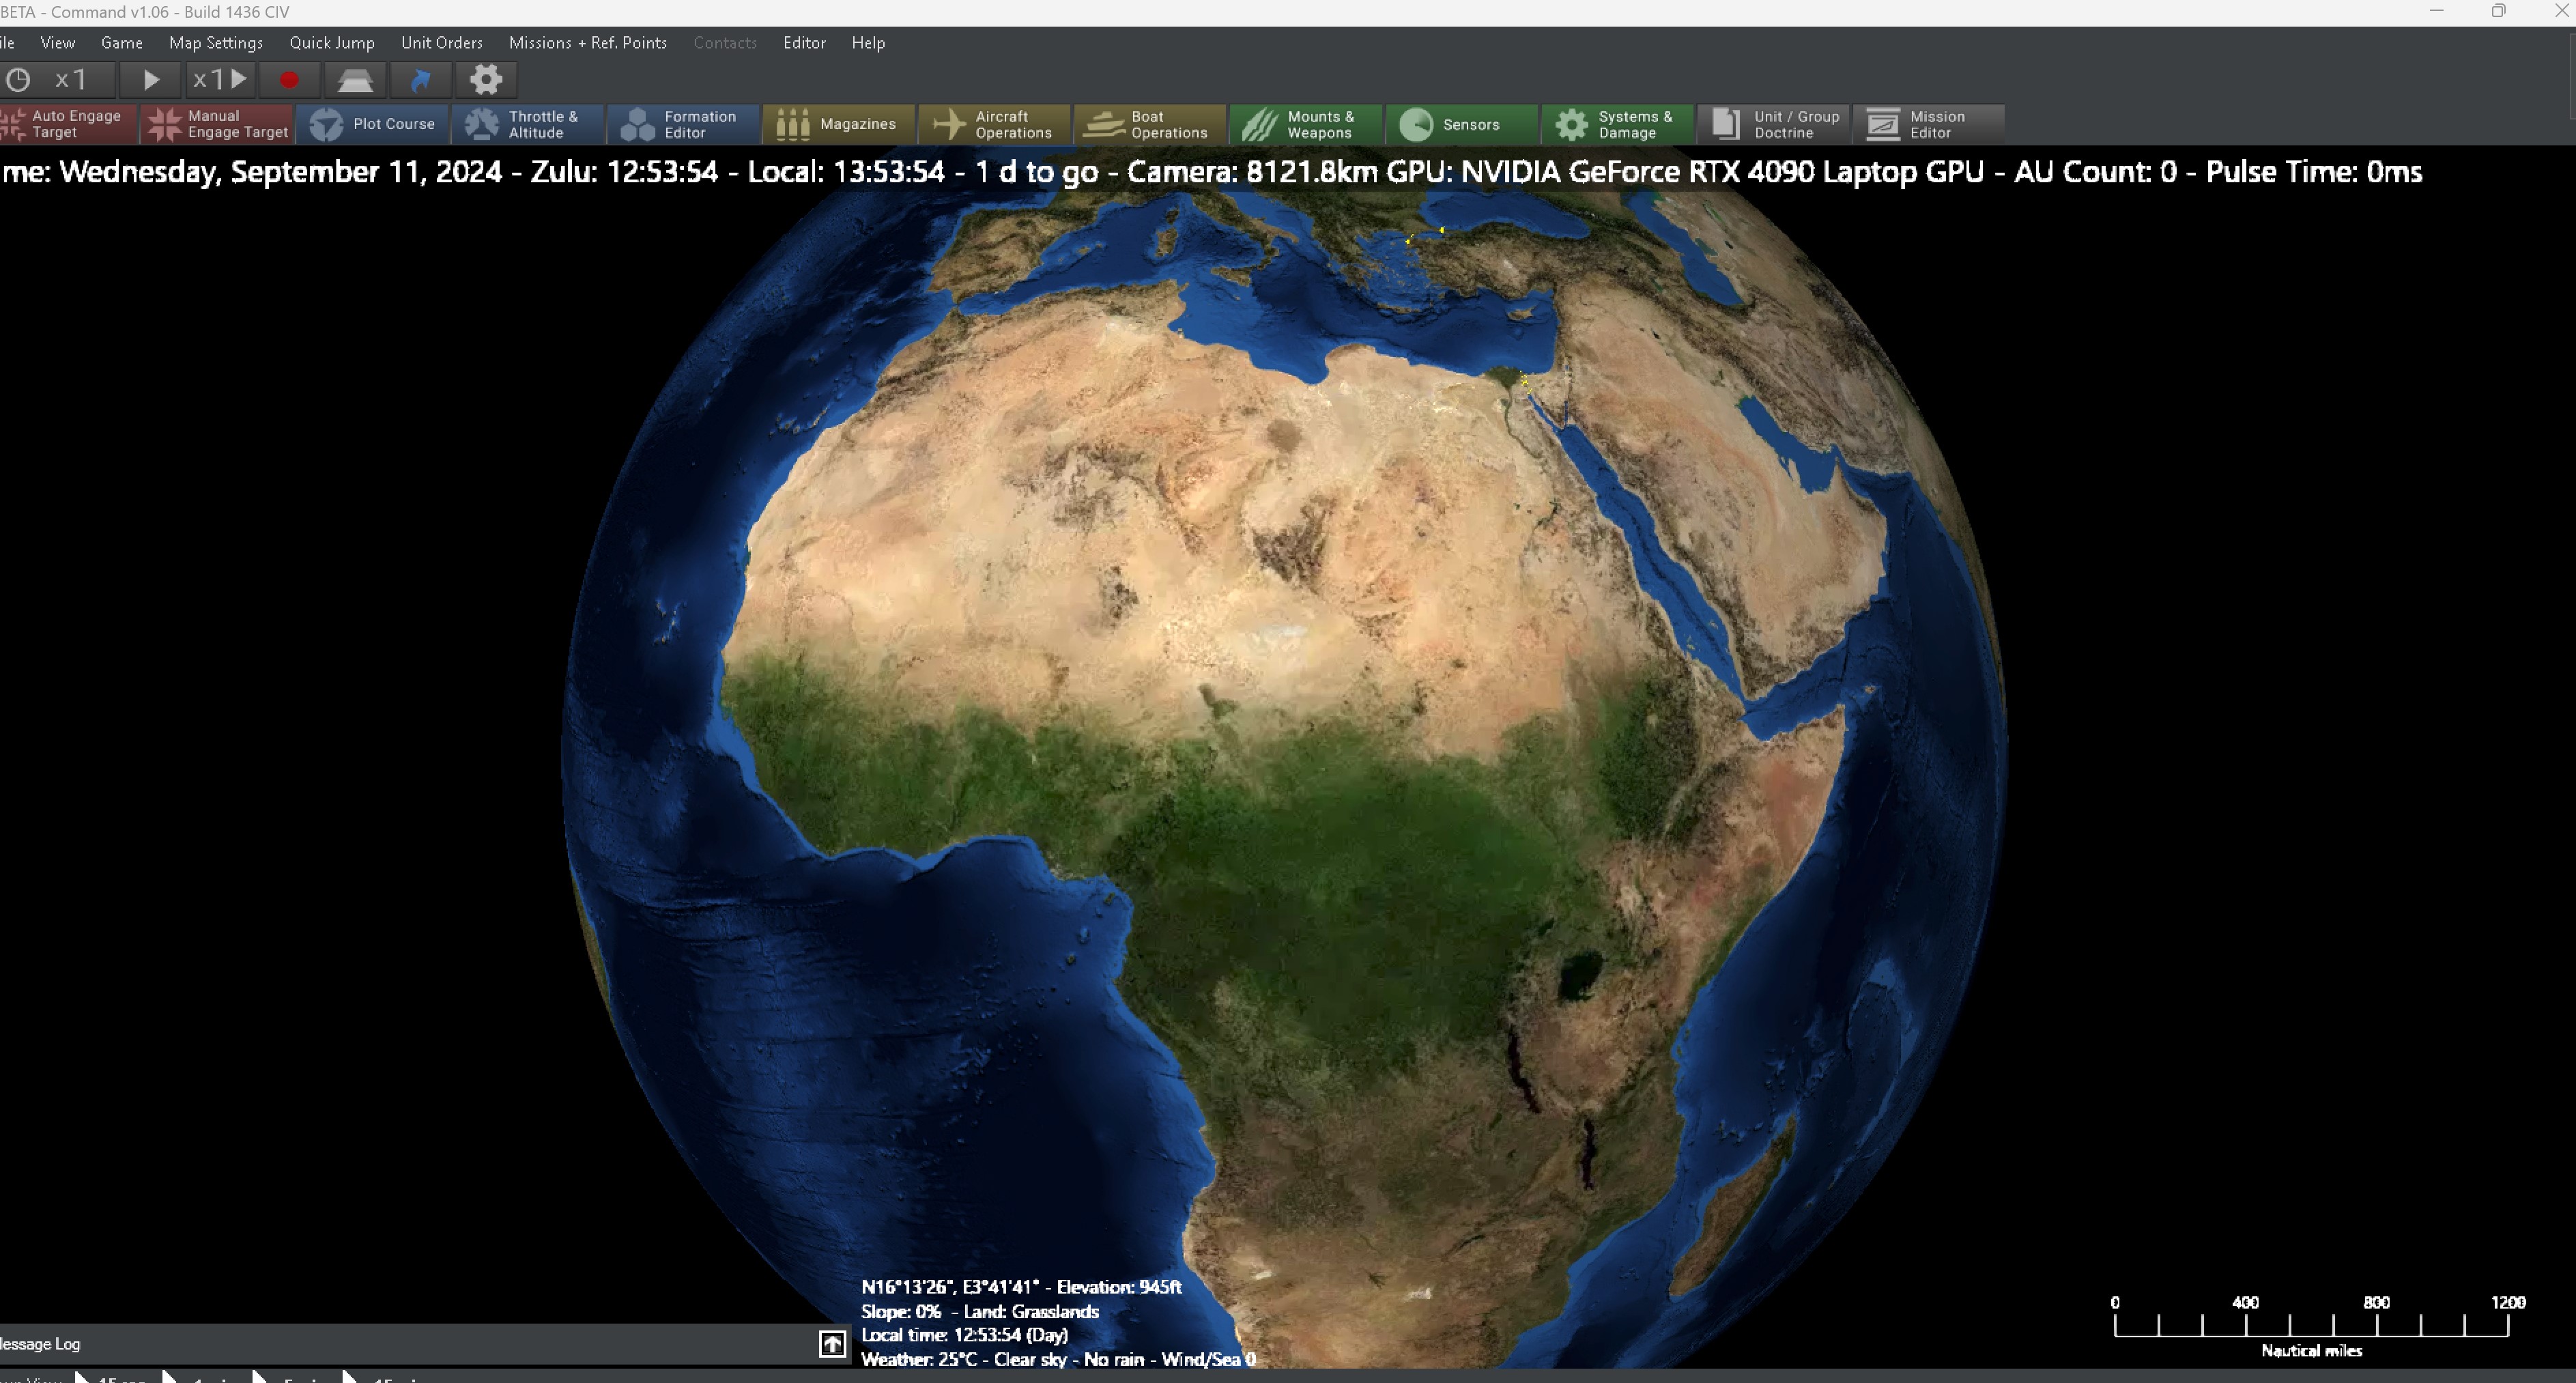Minimize the Command window
The width and height of the screenshot is (2576, 1383).
tap(2436, 11)
